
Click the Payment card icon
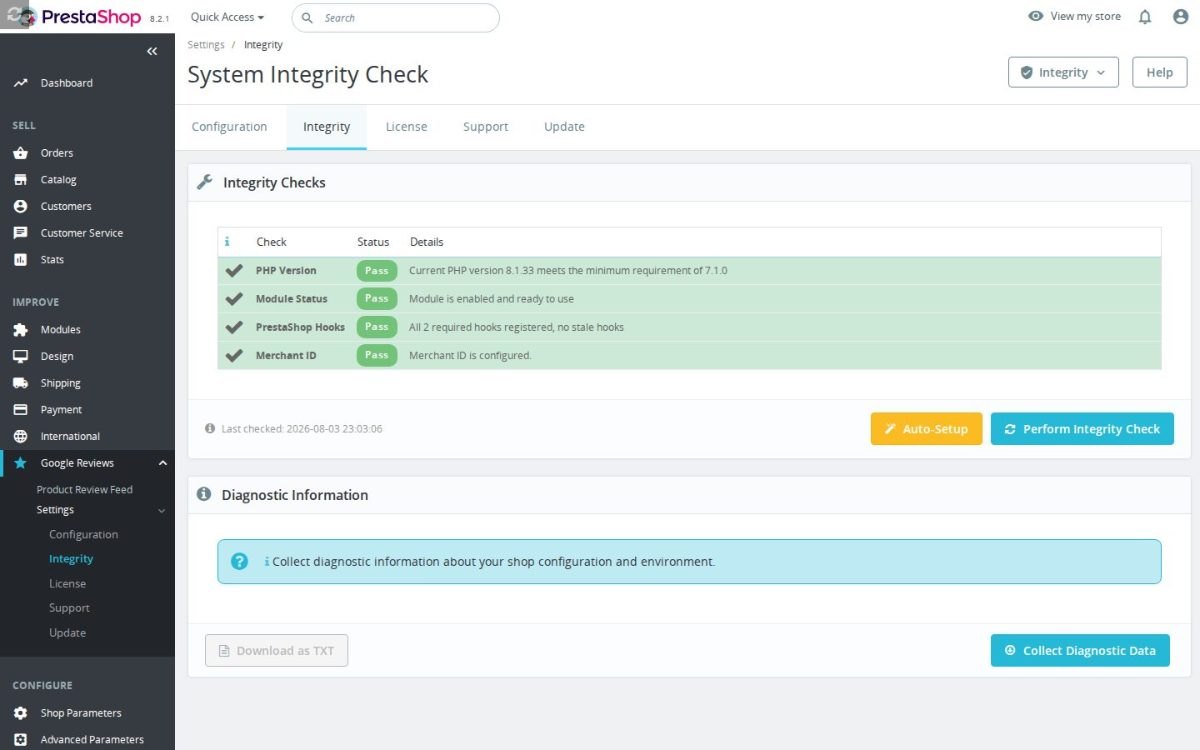tap(20, 410)
